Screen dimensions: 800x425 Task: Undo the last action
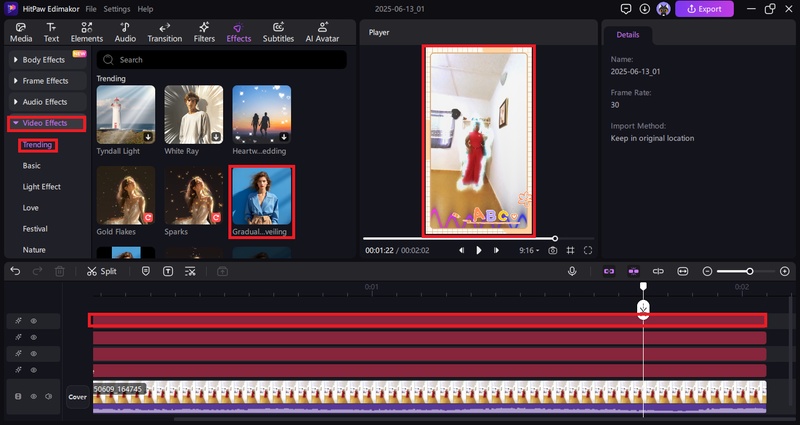click(15, 271)
